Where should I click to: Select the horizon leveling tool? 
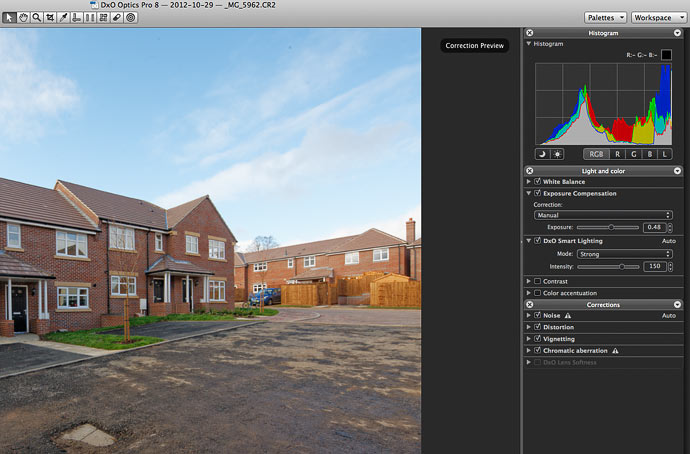pos(77,18)
